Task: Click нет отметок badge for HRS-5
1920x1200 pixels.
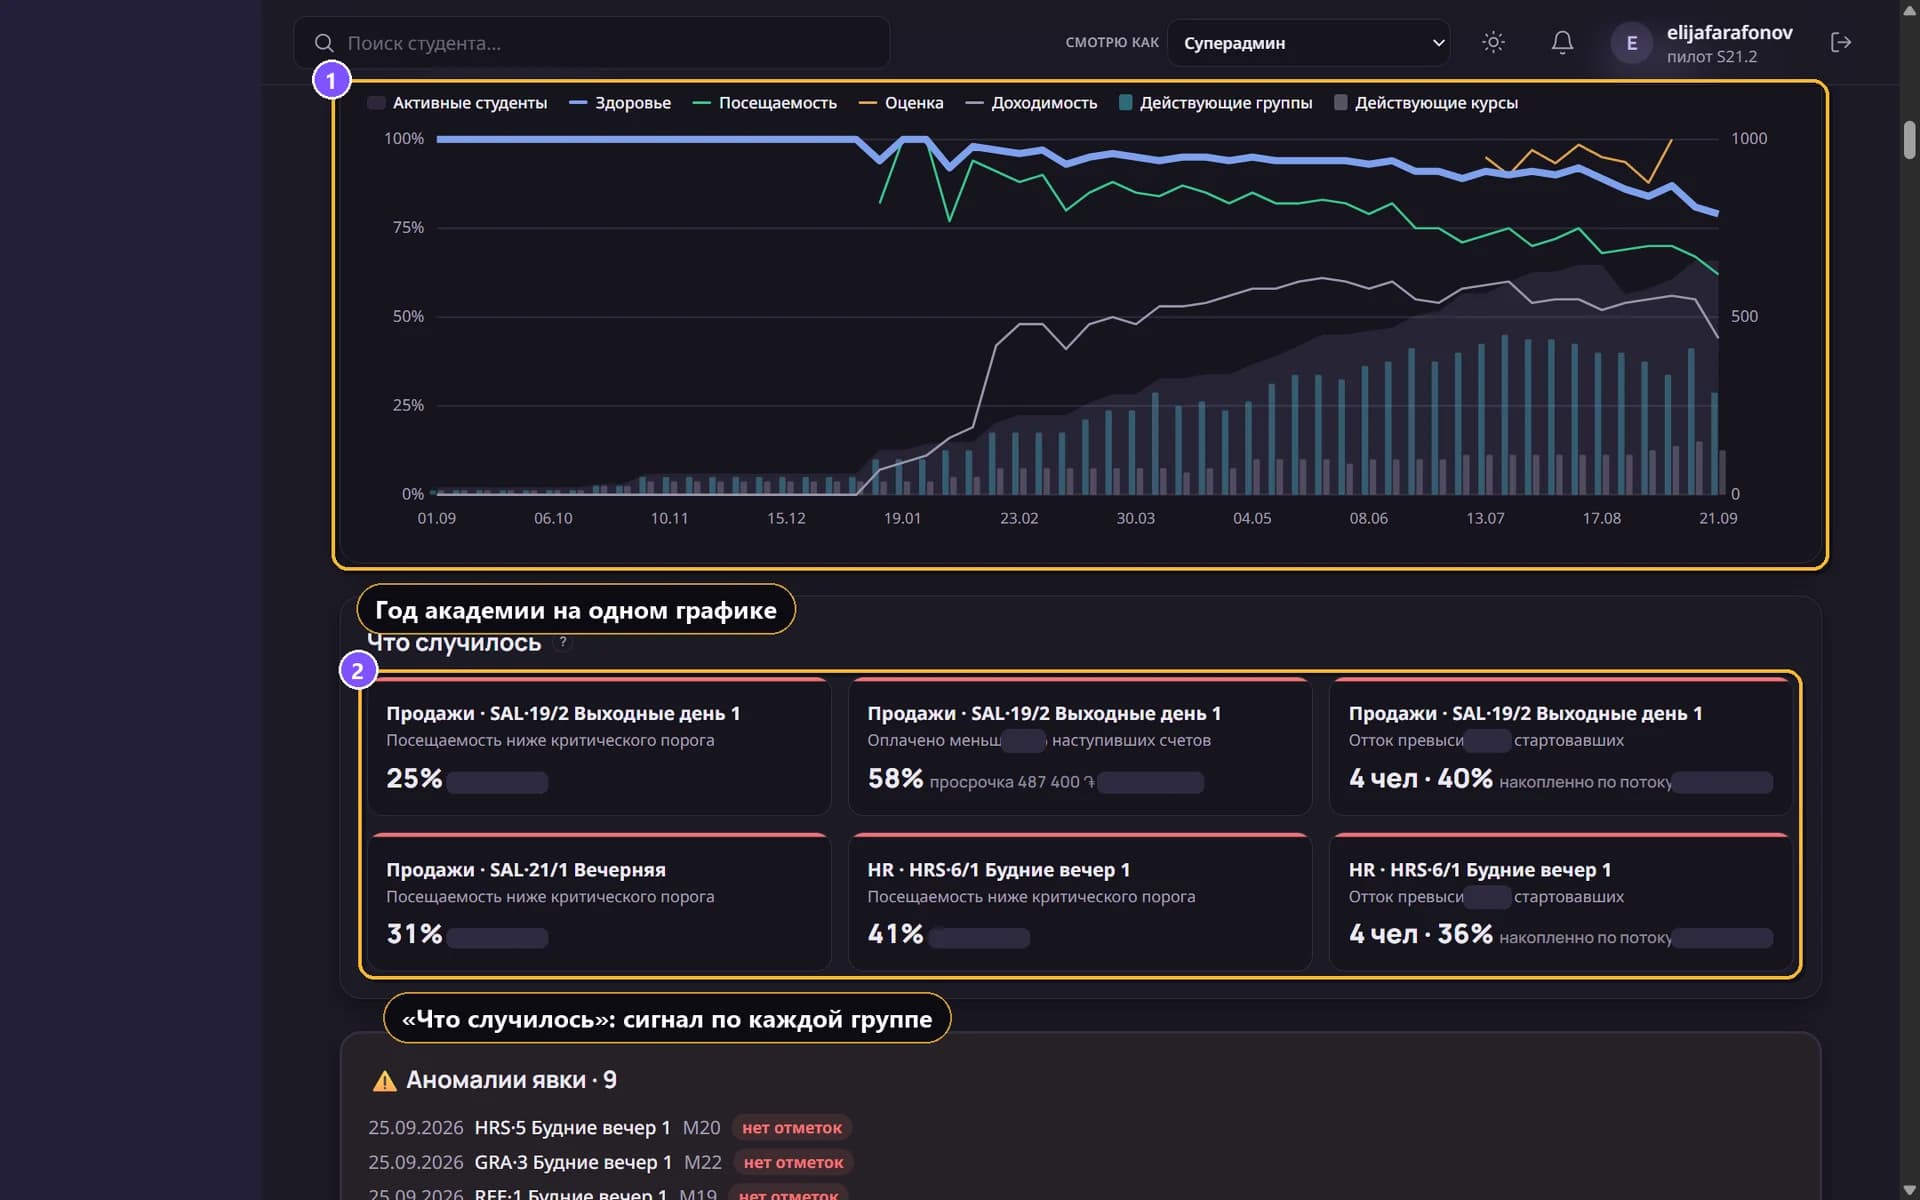Action: click(792, 1128)
